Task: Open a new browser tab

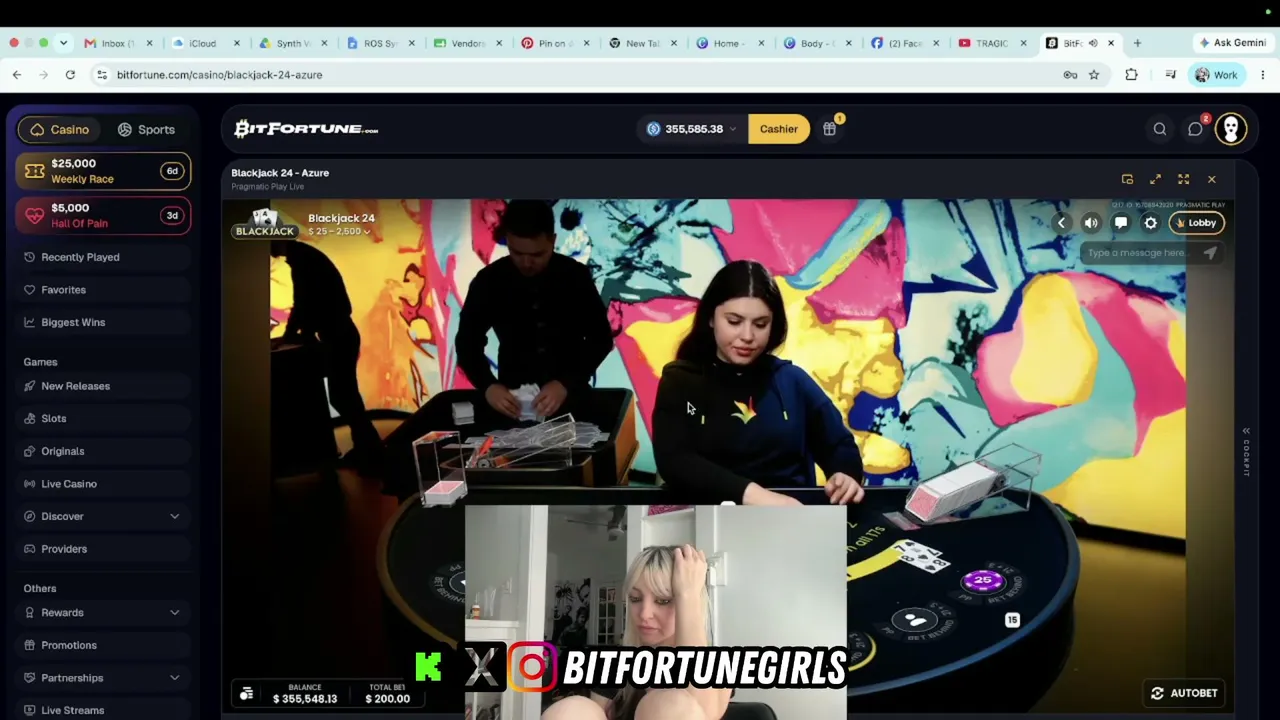Action: pos(1137,43)
